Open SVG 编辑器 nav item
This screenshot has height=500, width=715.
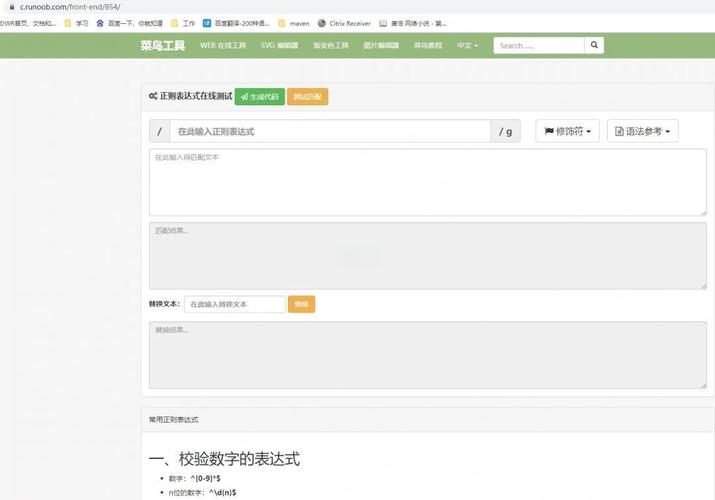tap(279, 45)
